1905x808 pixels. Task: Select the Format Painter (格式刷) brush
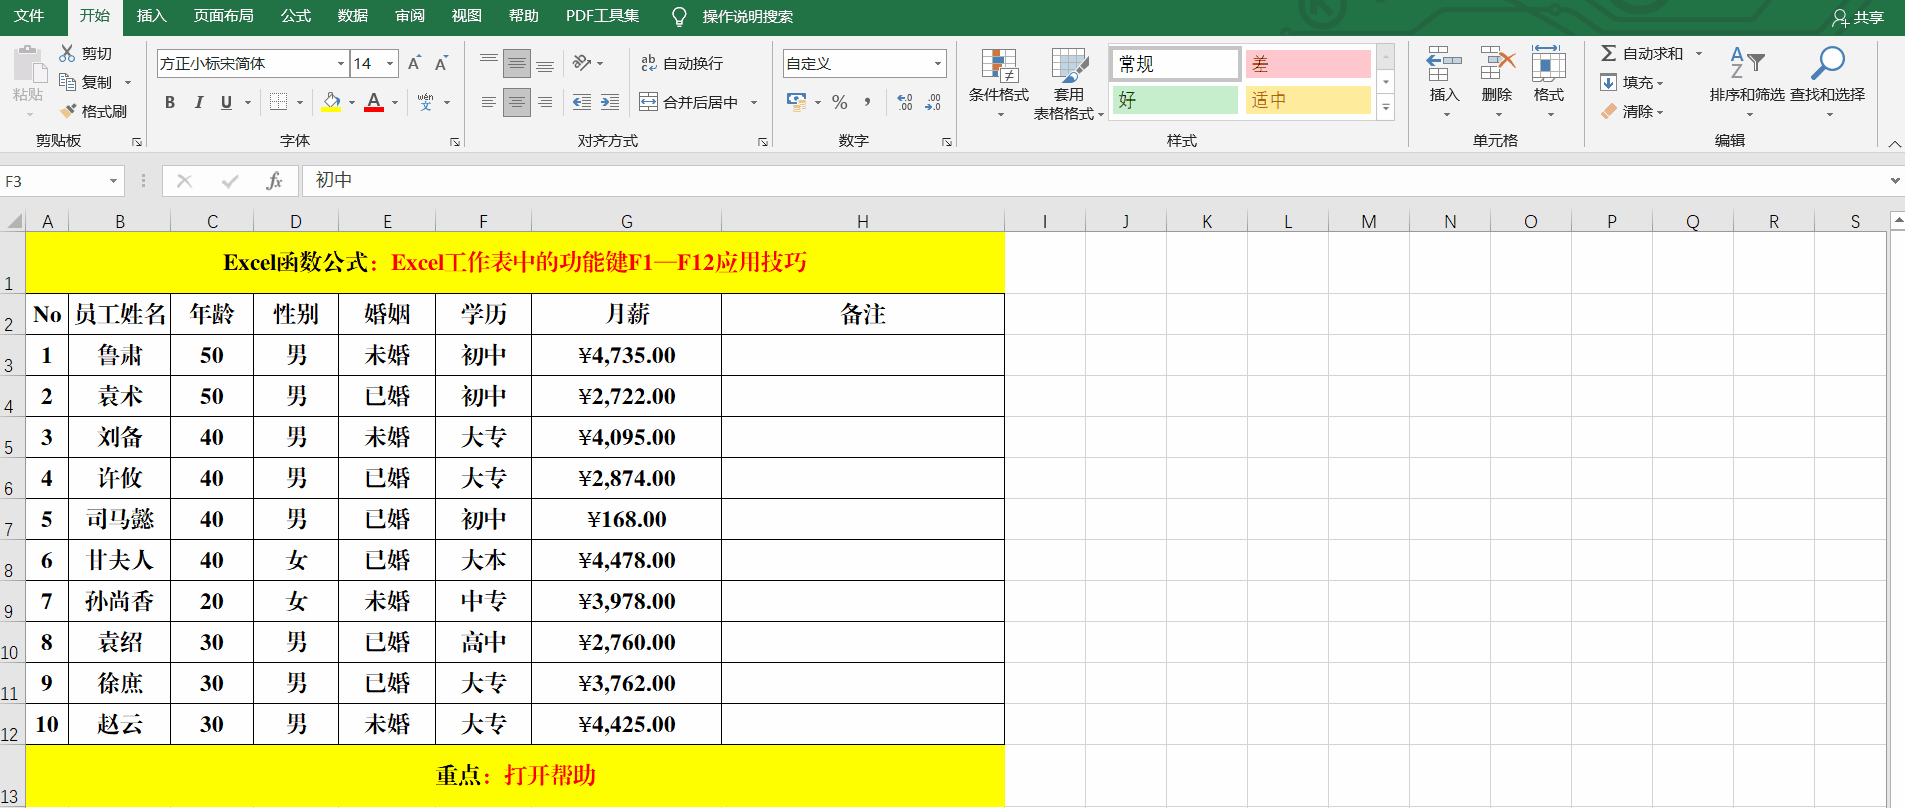tap(67, 111)
